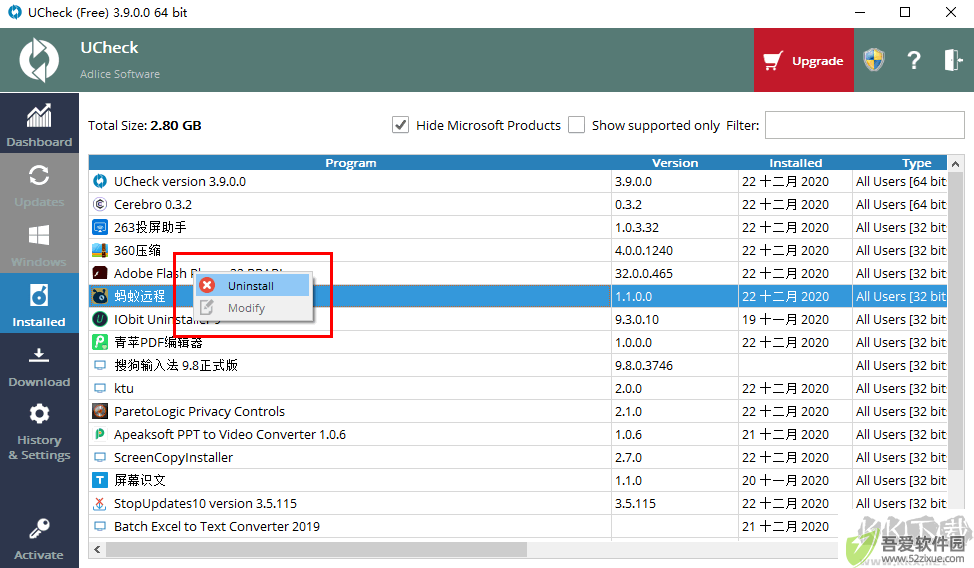This screenshot has width=974, height=568.
Task: Enable Show supported only checkbox
Action: 576,125
